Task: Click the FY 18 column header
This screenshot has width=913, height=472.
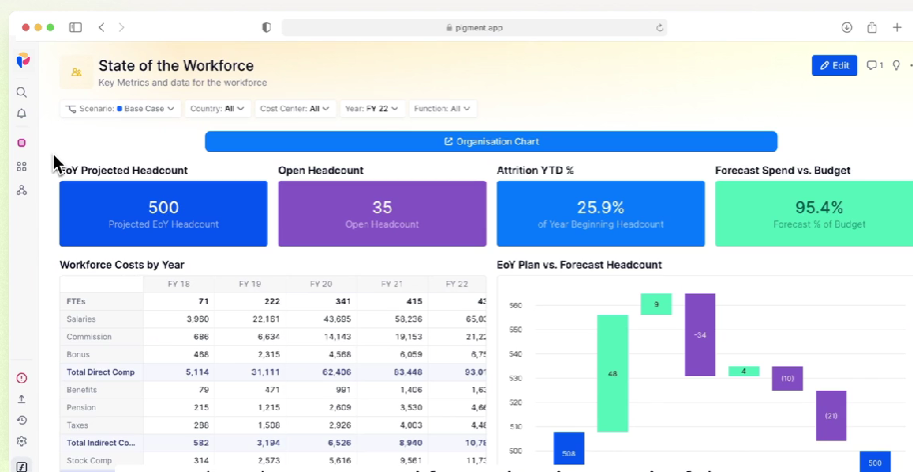Action: point(178,284)
